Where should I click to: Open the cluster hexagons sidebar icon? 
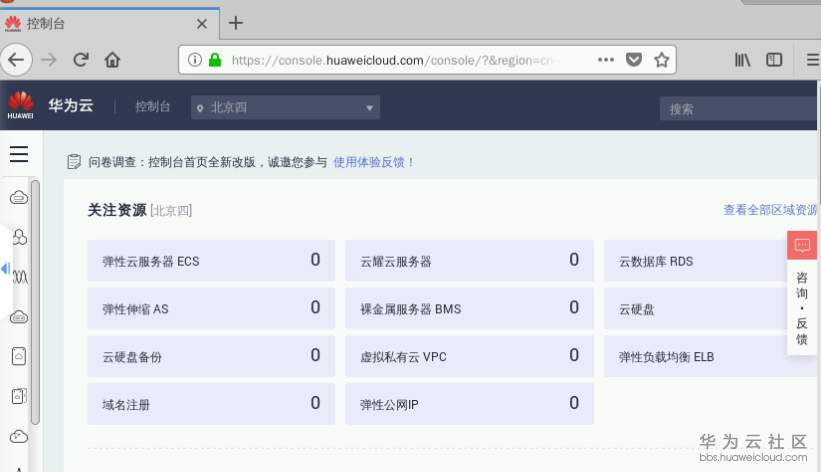(19, 237)
